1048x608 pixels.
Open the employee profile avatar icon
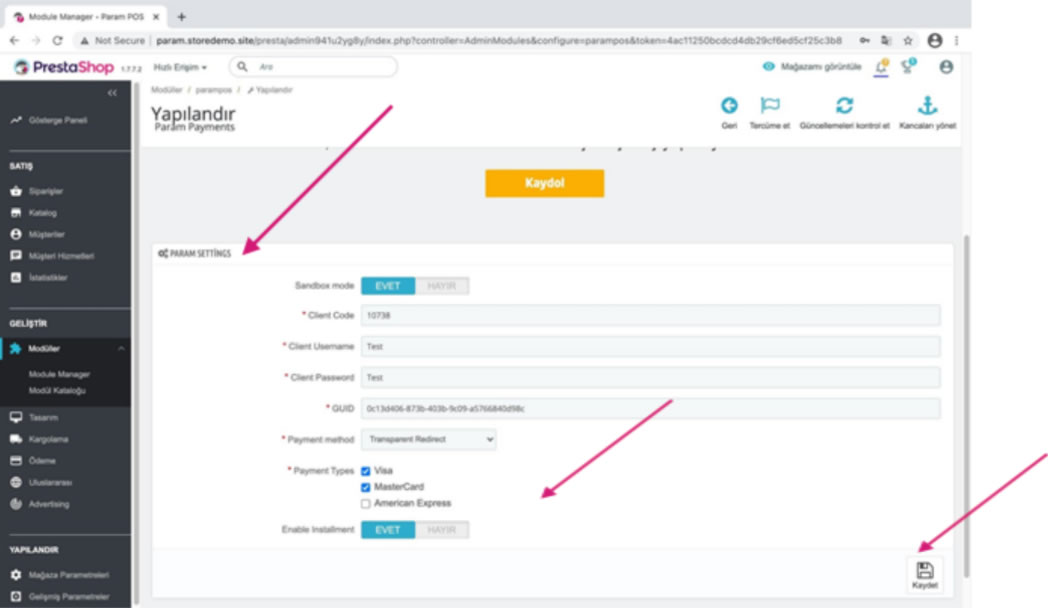[x=946, y=67]
